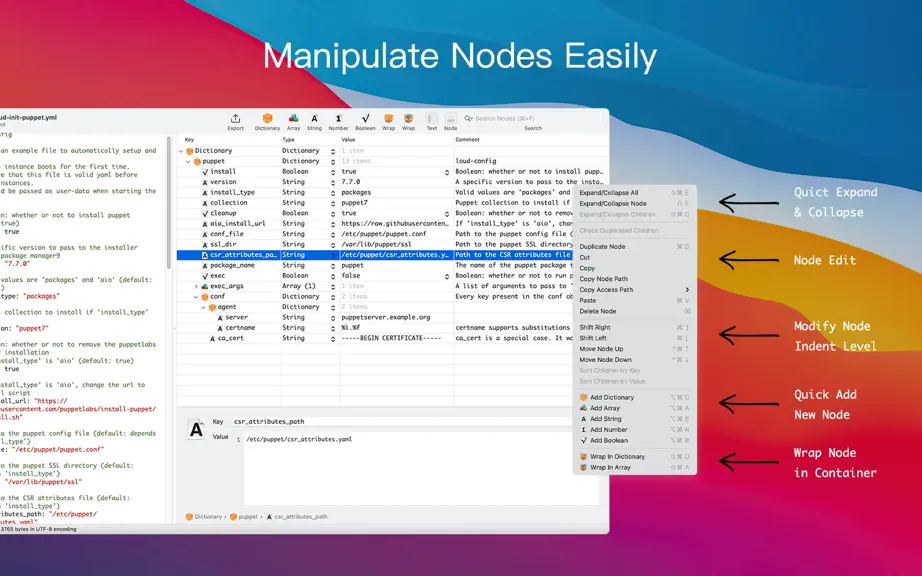Add an Array node from toolbar
This screenshot has width=922, height=576.
click(x=293, y=122)
